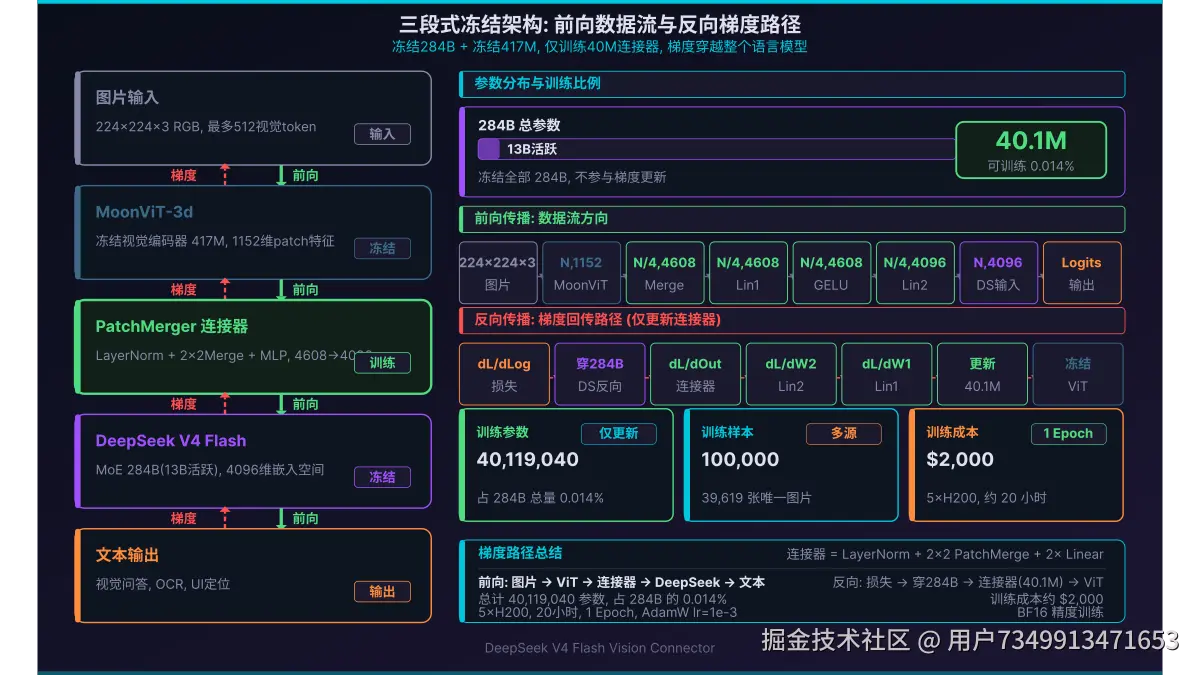Image resolution: width=1200 pixels, height=675 pixels.
Task: Click 占 284B 总量 0.014% text
Action: click(x=540, y=498)
